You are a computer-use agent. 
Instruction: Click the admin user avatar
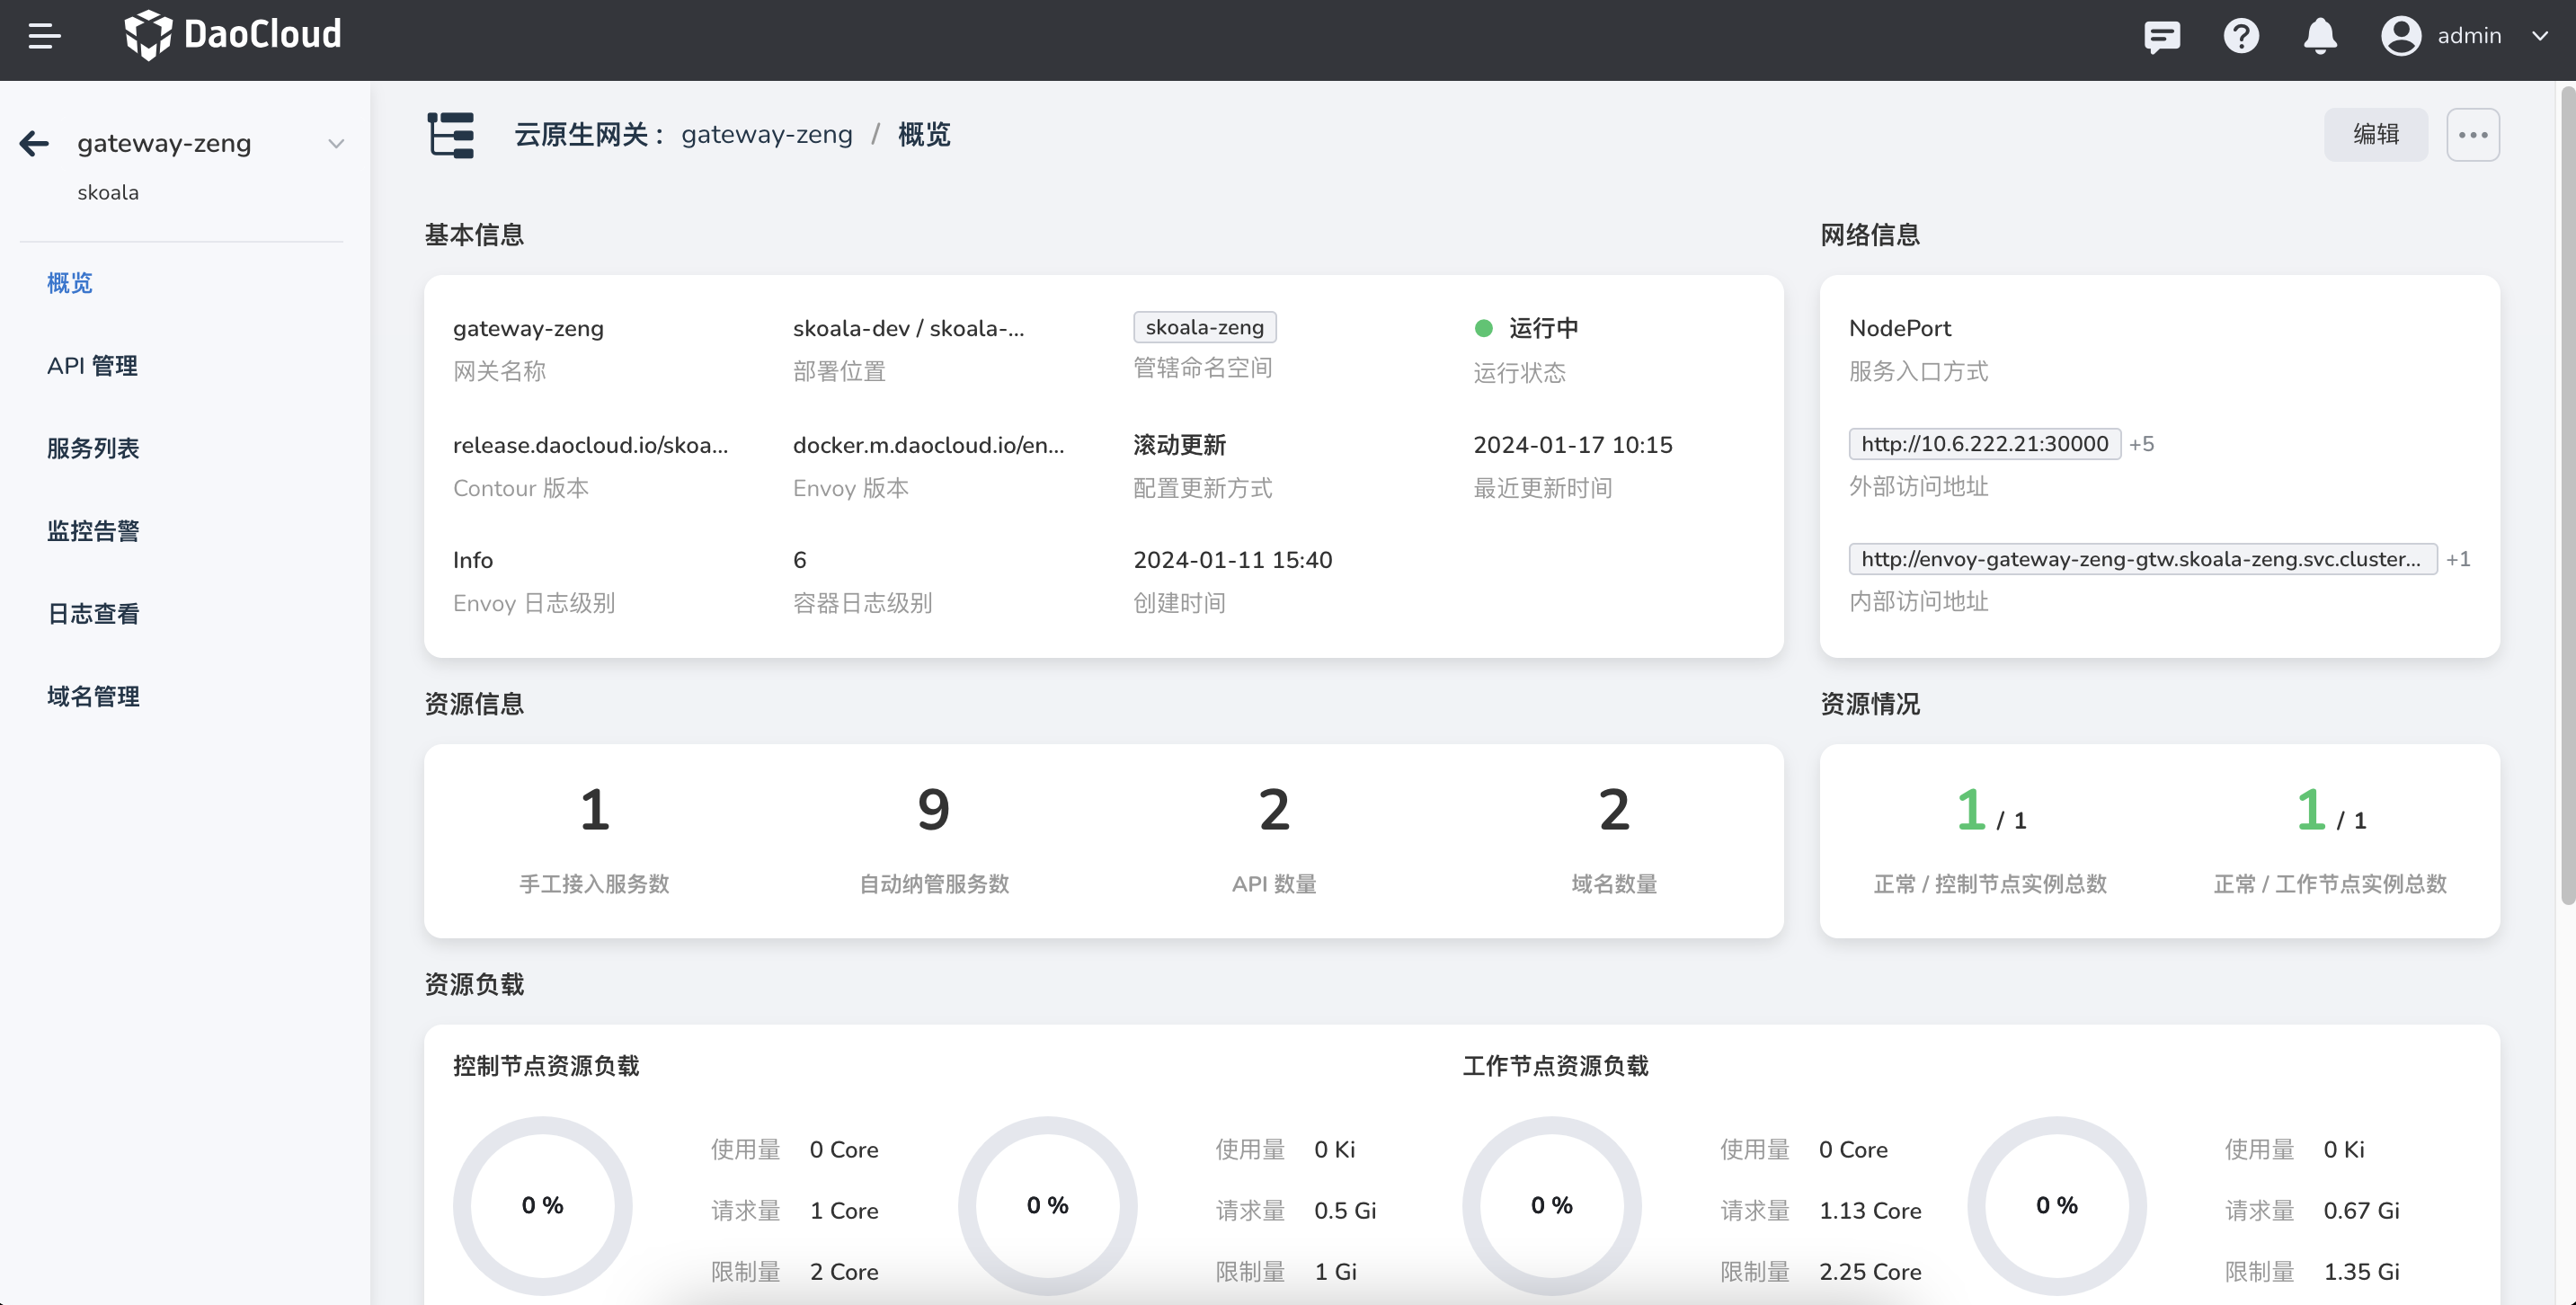pos(2402,36)
